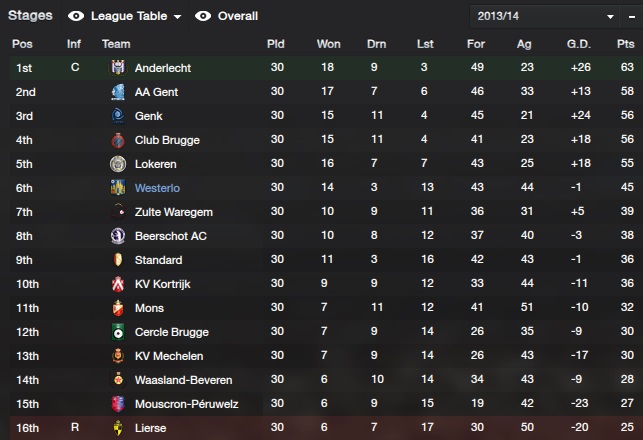Click the Lokeren club badge
The image size is (643, 440).
[x=118, y=164]
